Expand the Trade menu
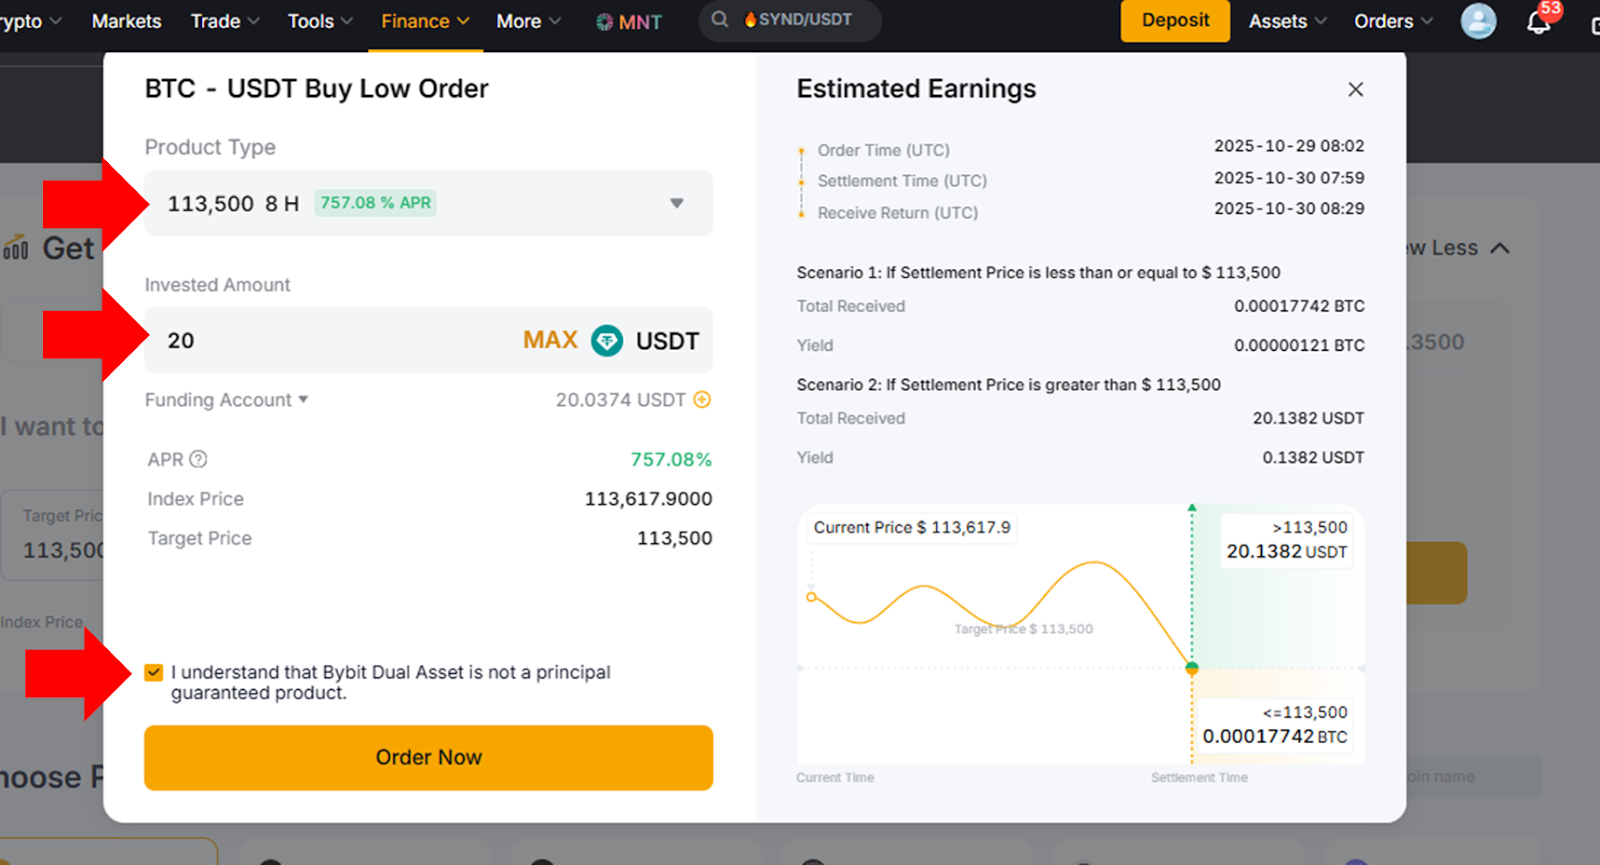 click(x=225, y=21)
